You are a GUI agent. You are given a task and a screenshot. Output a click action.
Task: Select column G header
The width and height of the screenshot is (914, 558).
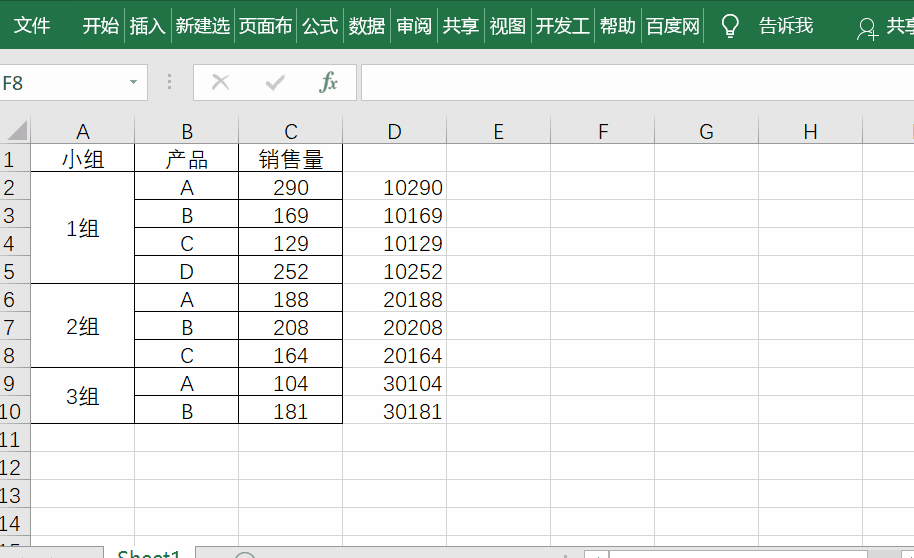[x=706, y=131]
